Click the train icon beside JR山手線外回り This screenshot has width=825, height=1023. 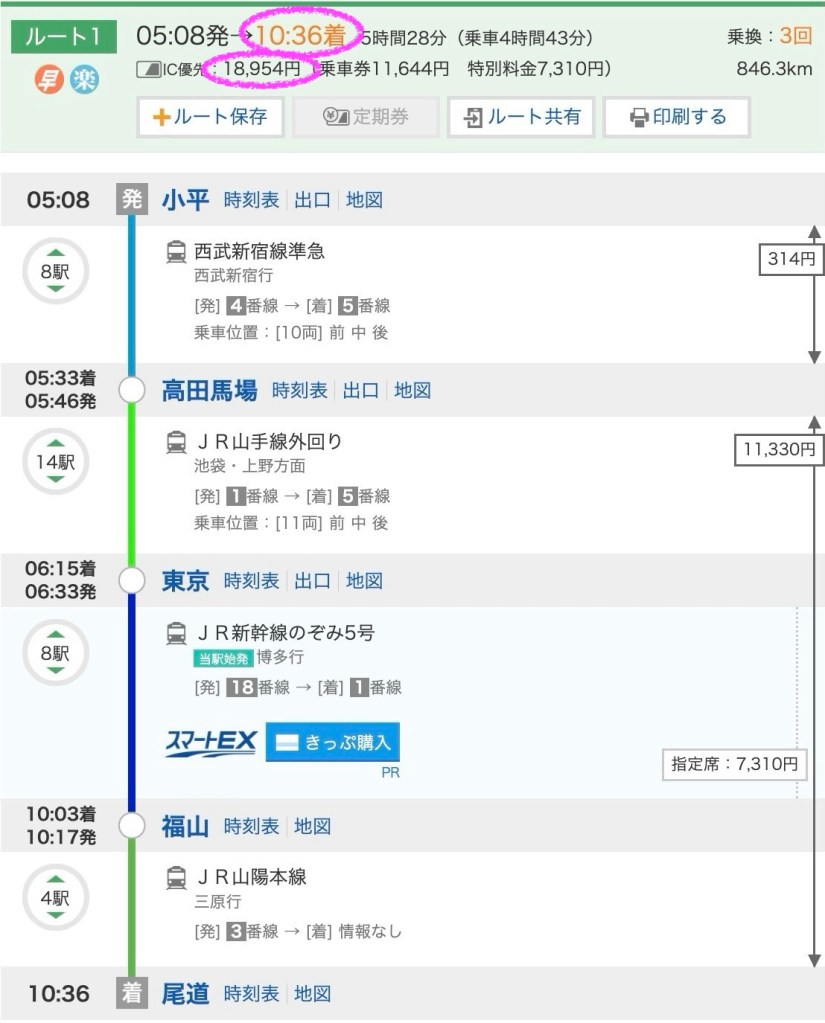[x=176, y=441]
